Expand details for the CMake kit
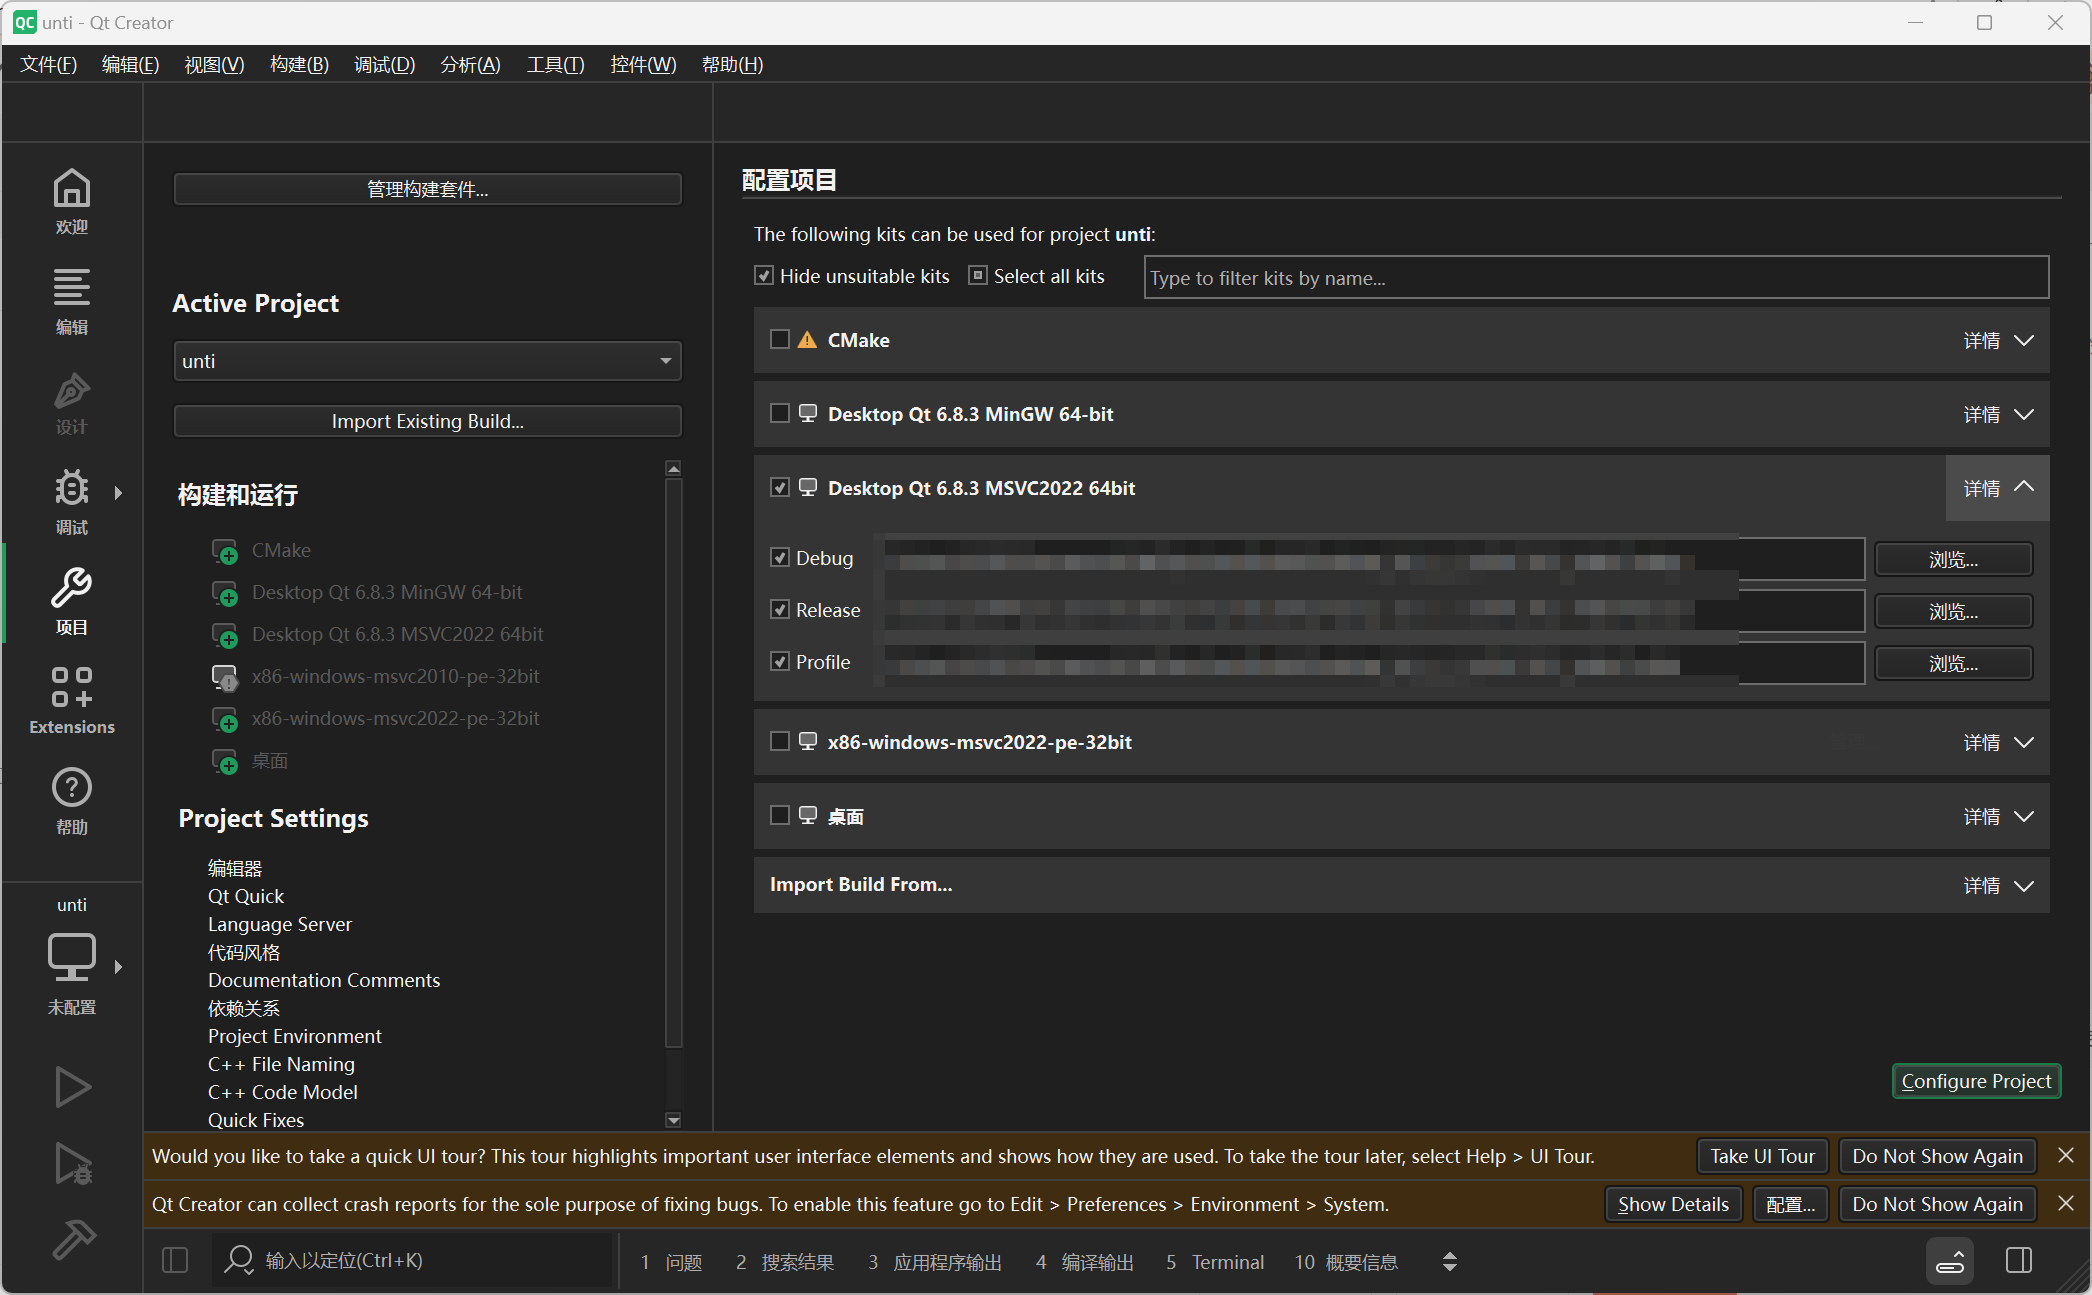Image resolution: width=2092 pixels, height=1295 pixels. 1998,341
